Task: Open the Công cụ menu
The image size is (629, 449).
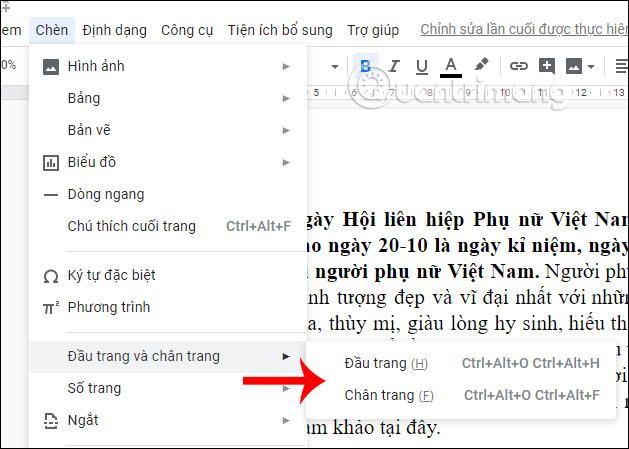Action: (x=187, y=30)
